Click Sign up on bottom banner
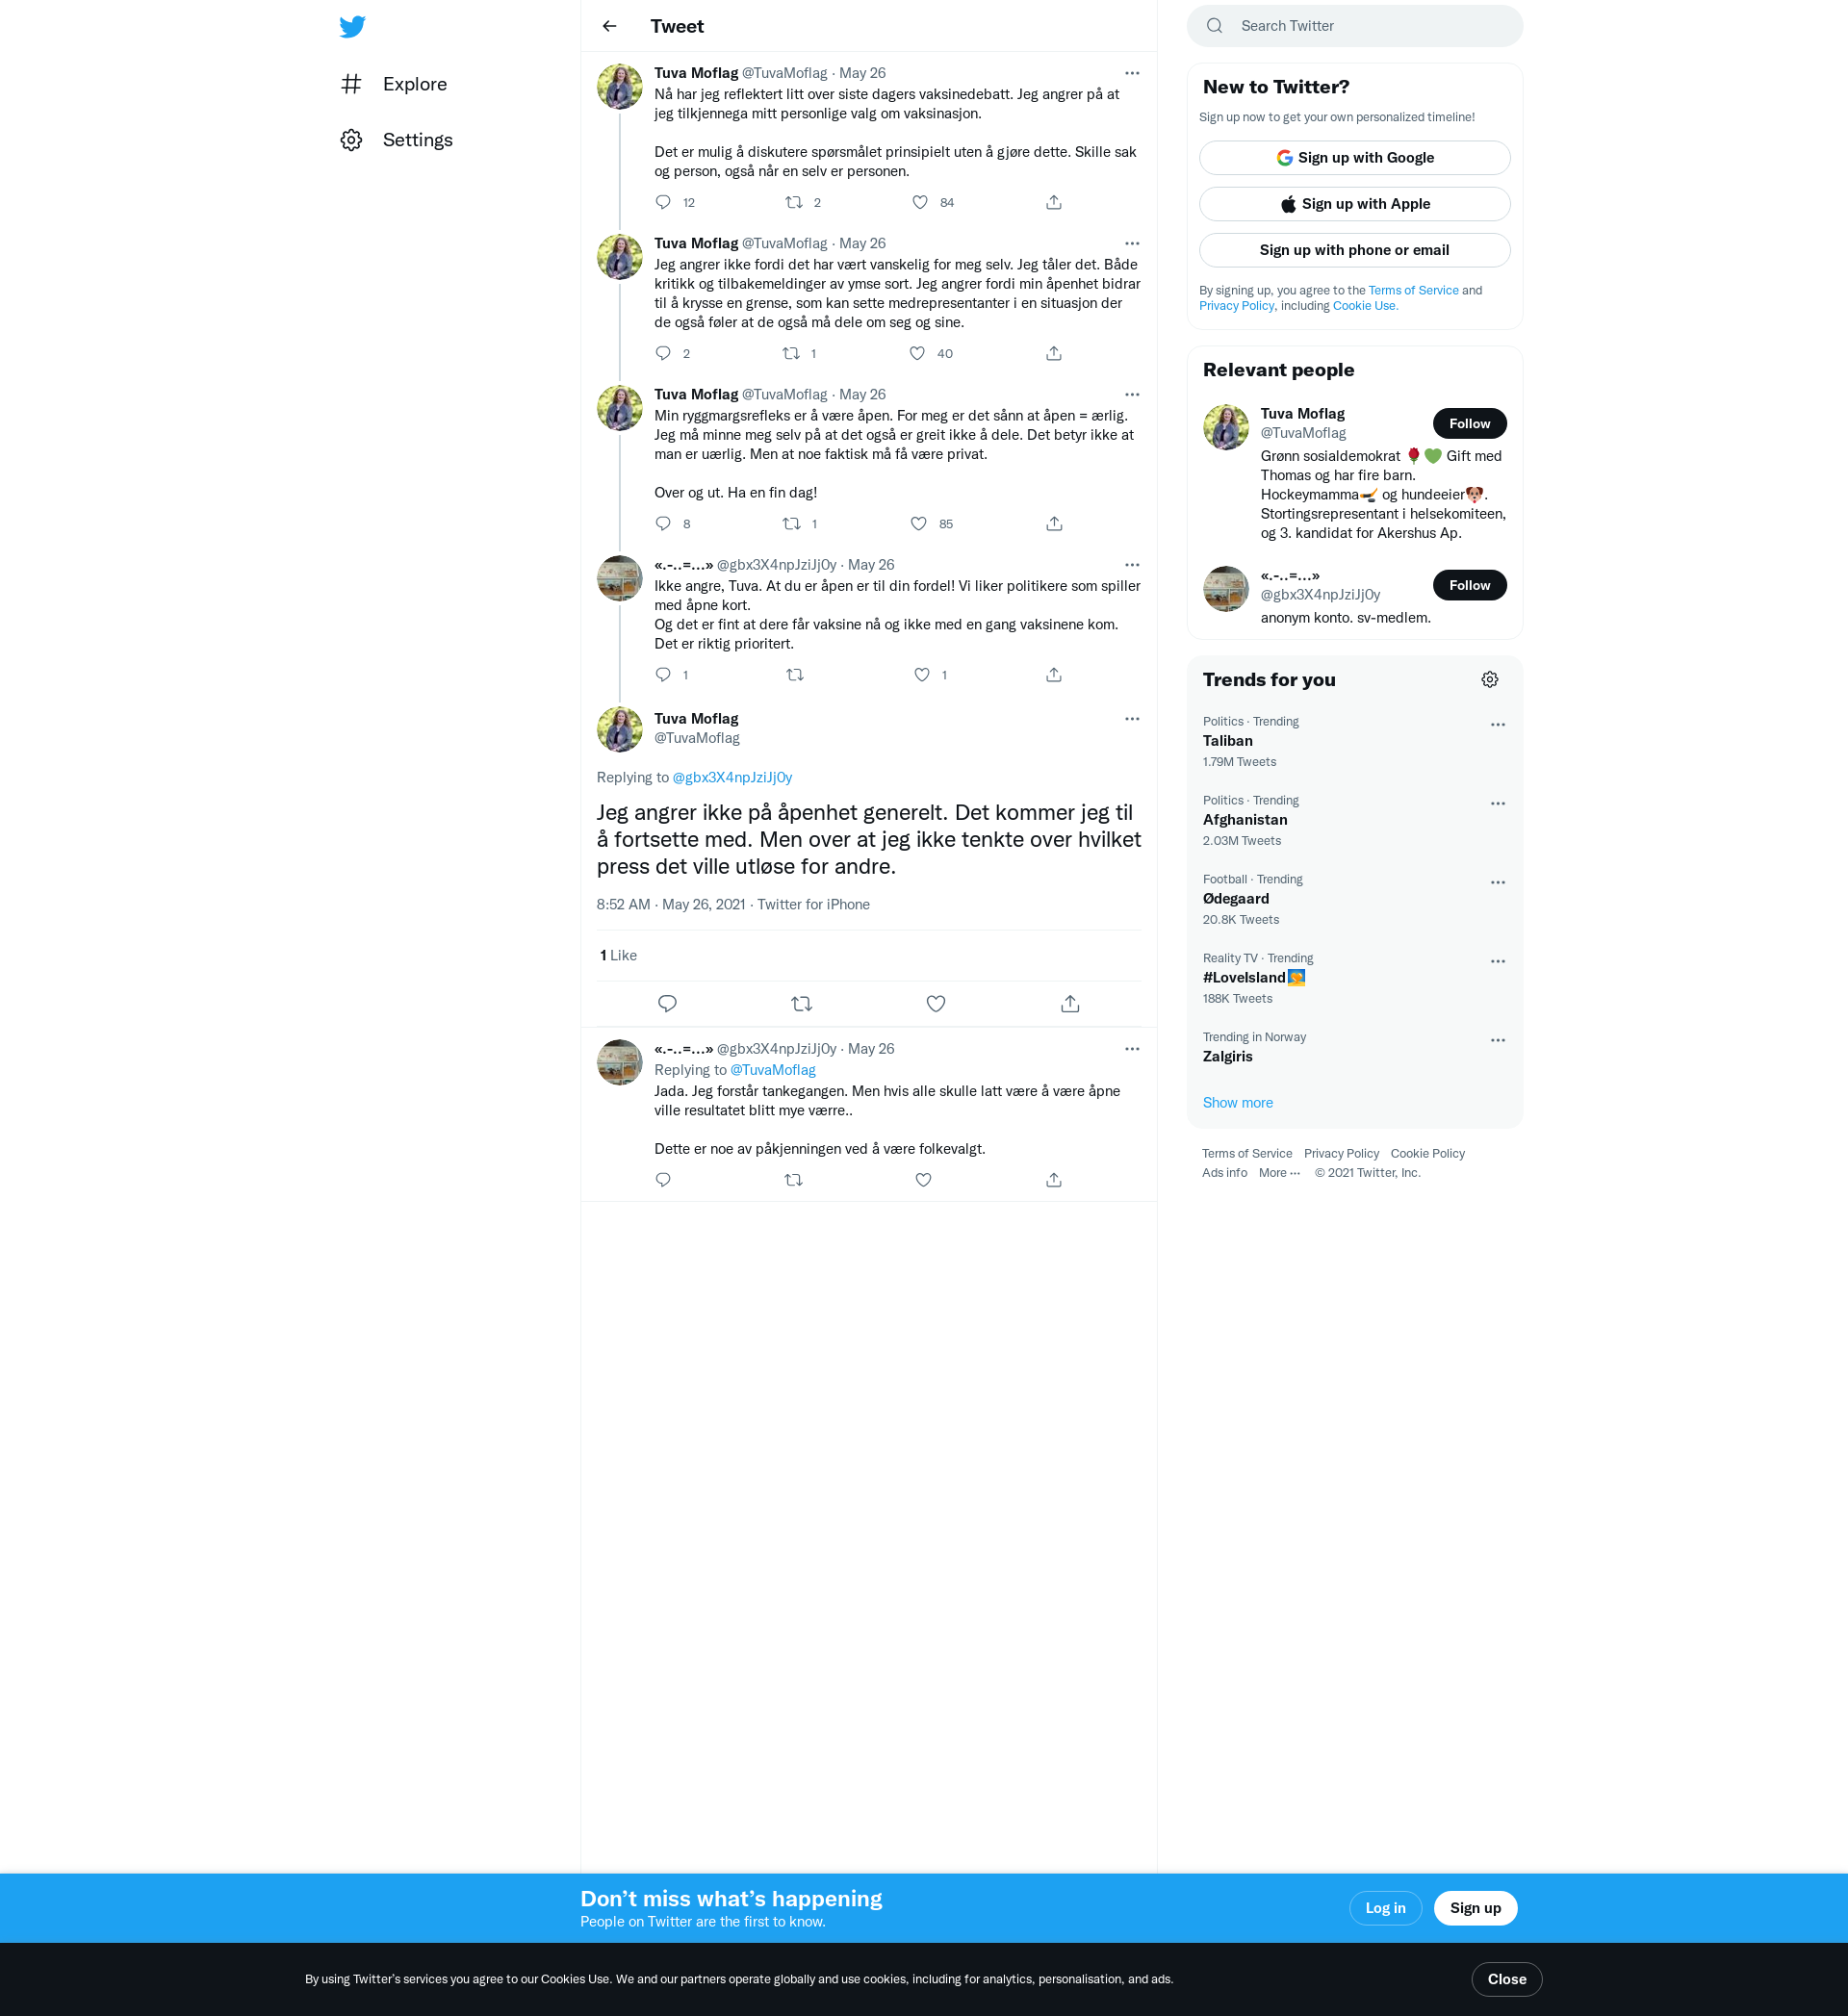This screenshot has height=2016, width=1848. pyautogui.click(x=1476, y=1908)
